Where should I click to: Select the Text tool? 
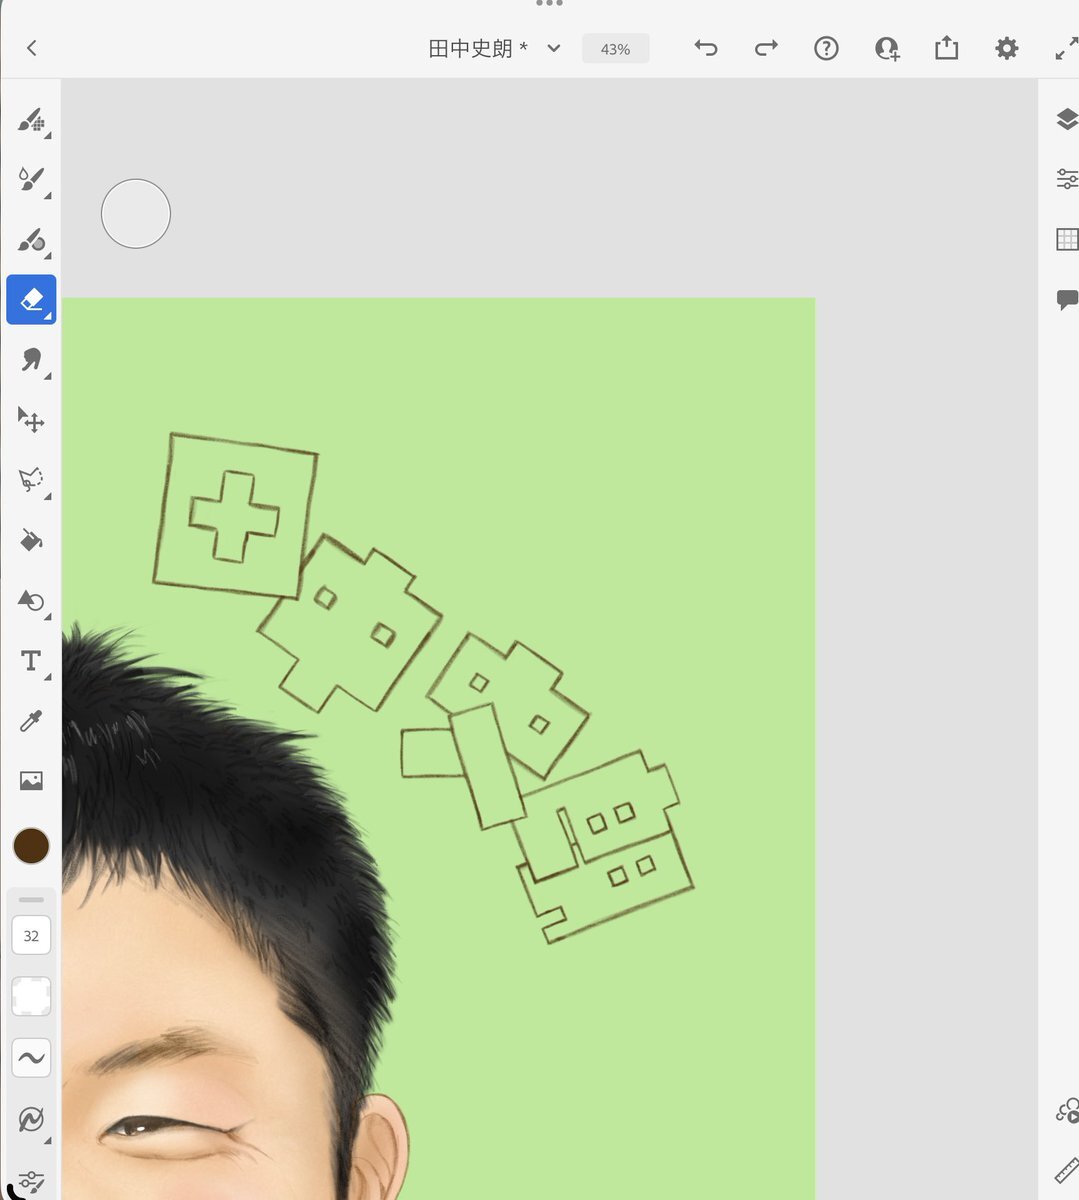point(31,661)
